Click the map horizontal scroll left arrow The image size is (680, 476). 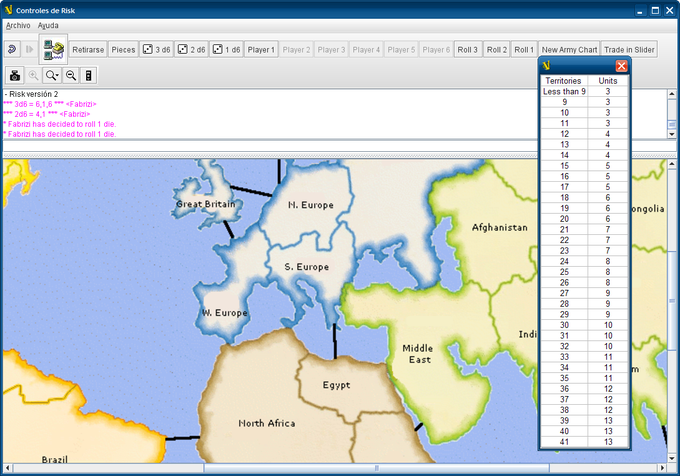(x=7, y=468)
